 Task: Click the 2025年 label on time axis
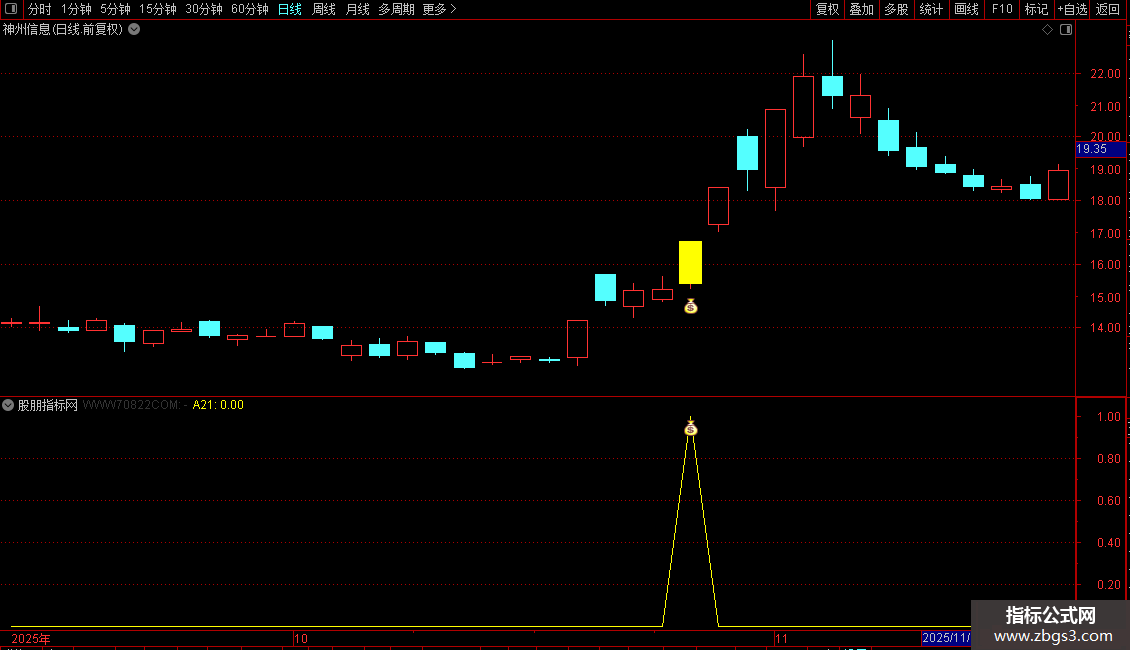(31, 638)
